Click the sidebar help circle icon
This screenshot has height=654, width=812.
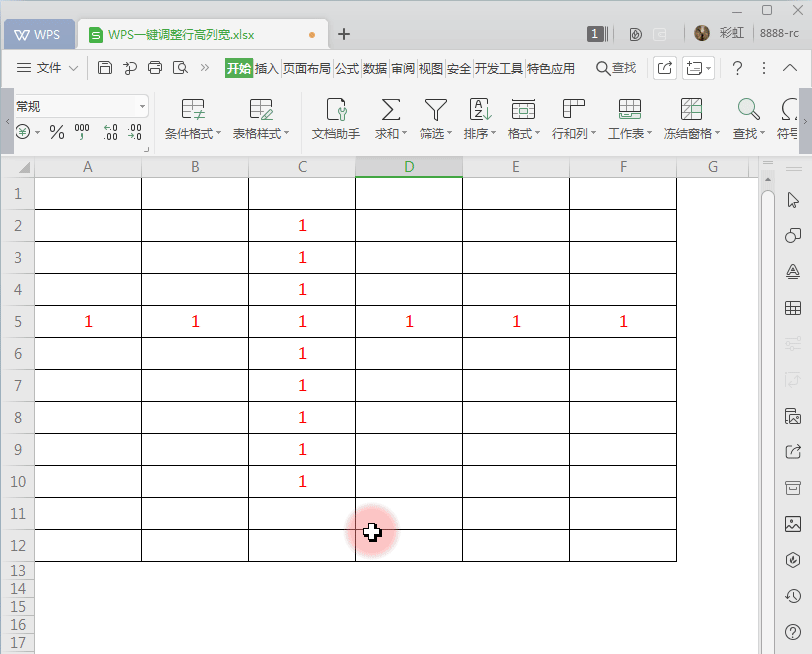(793, 632)
